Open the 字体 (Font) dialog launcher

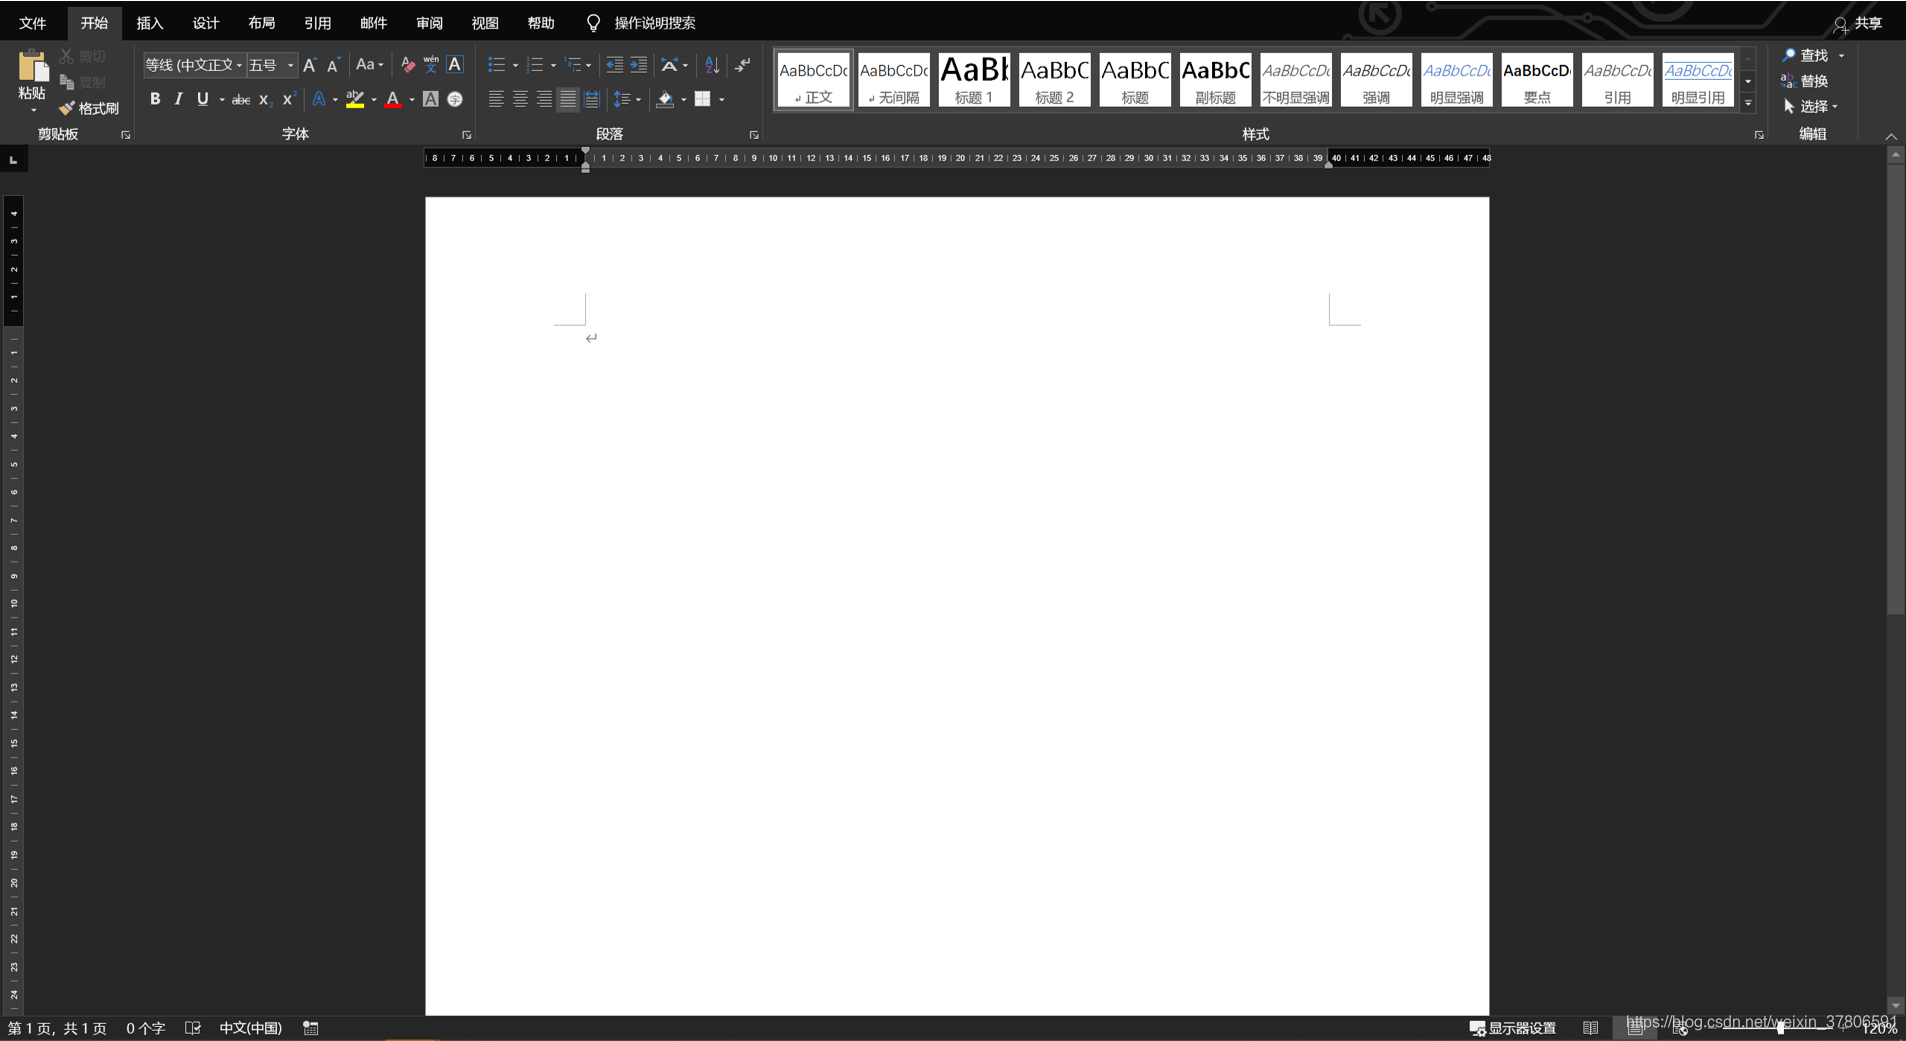pos(466,134)
